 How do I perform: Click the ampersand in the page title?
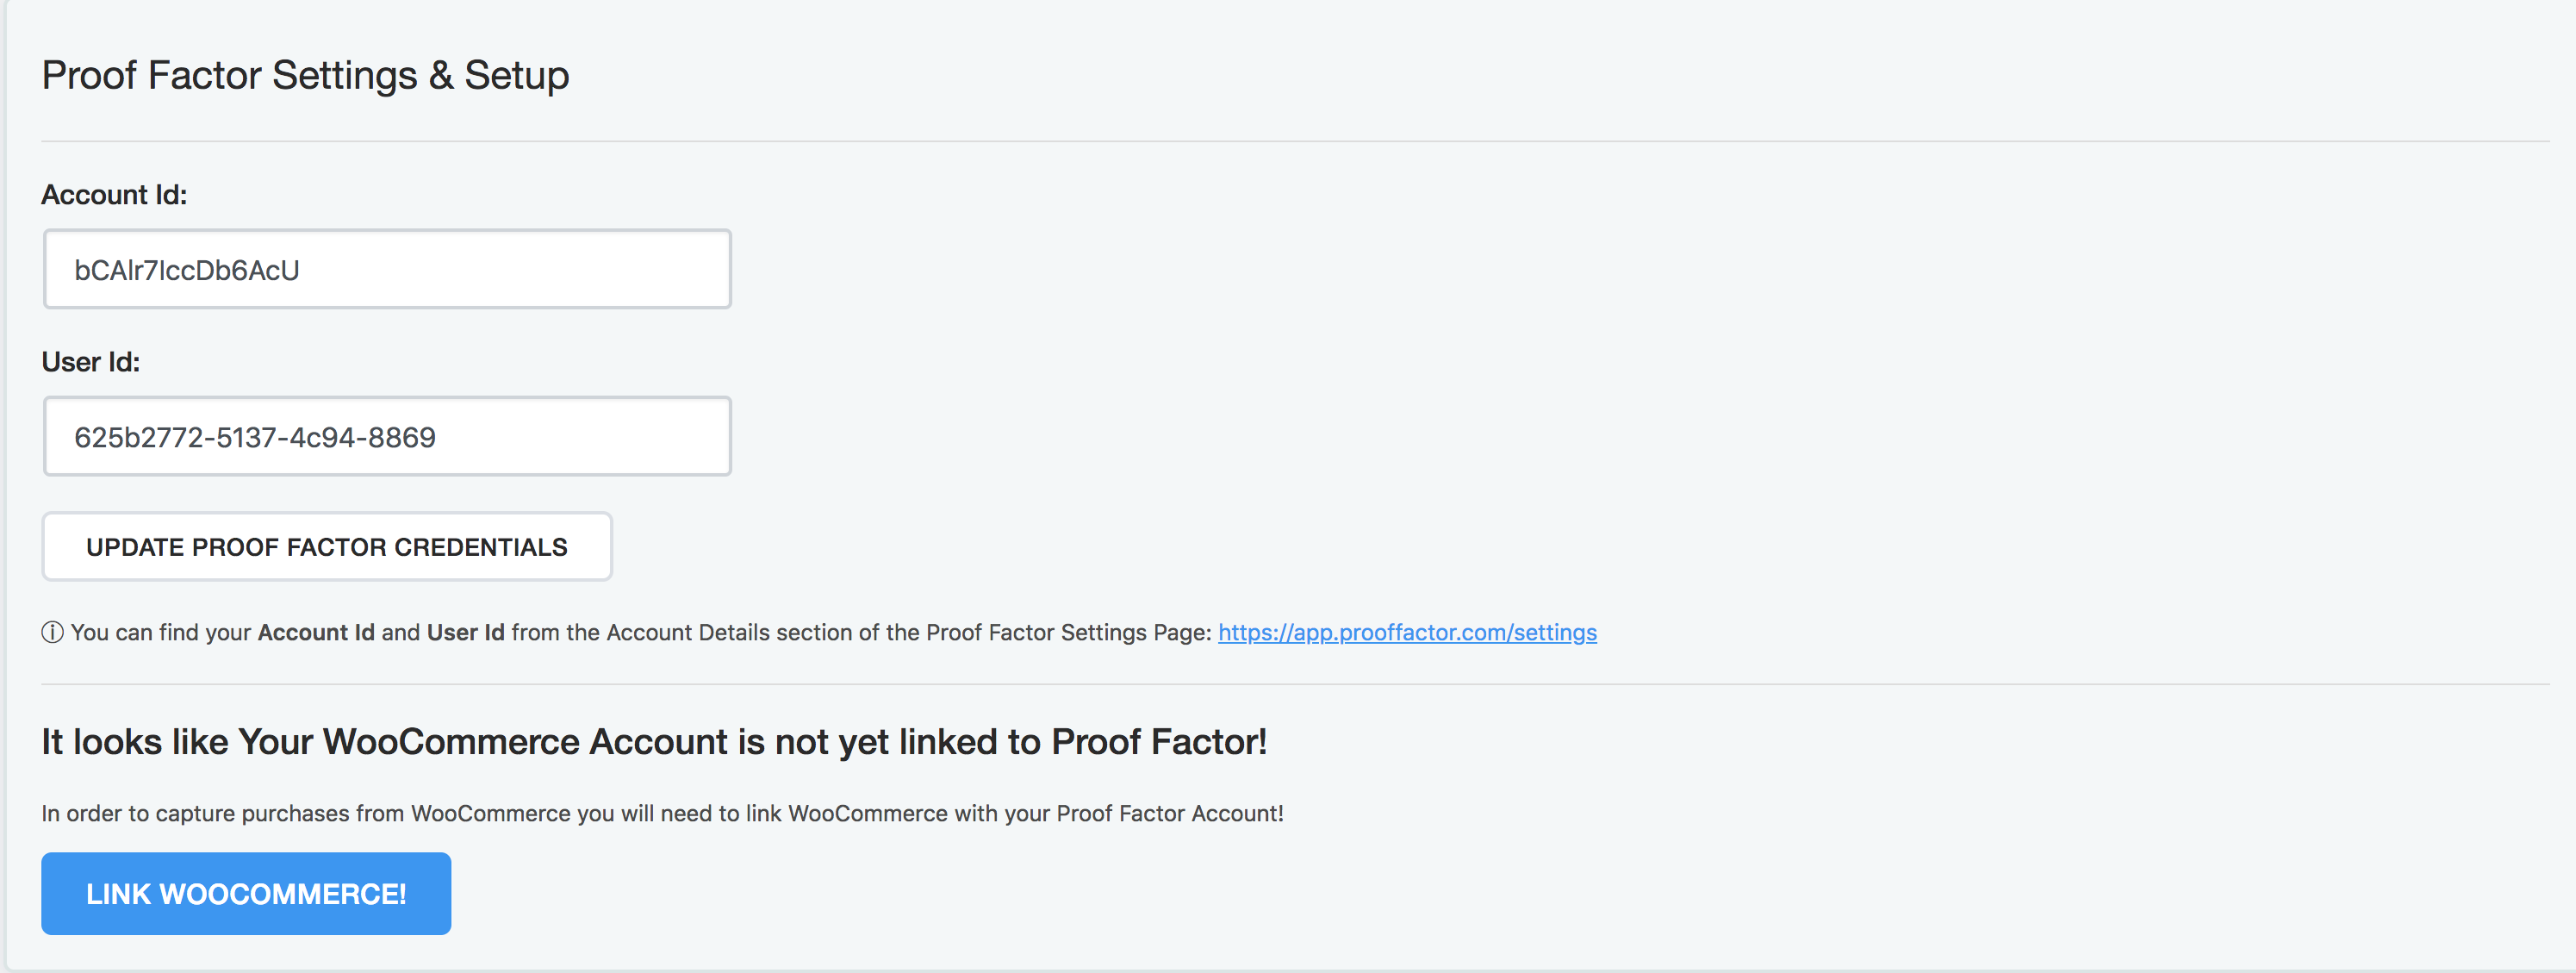pos(441,76)
